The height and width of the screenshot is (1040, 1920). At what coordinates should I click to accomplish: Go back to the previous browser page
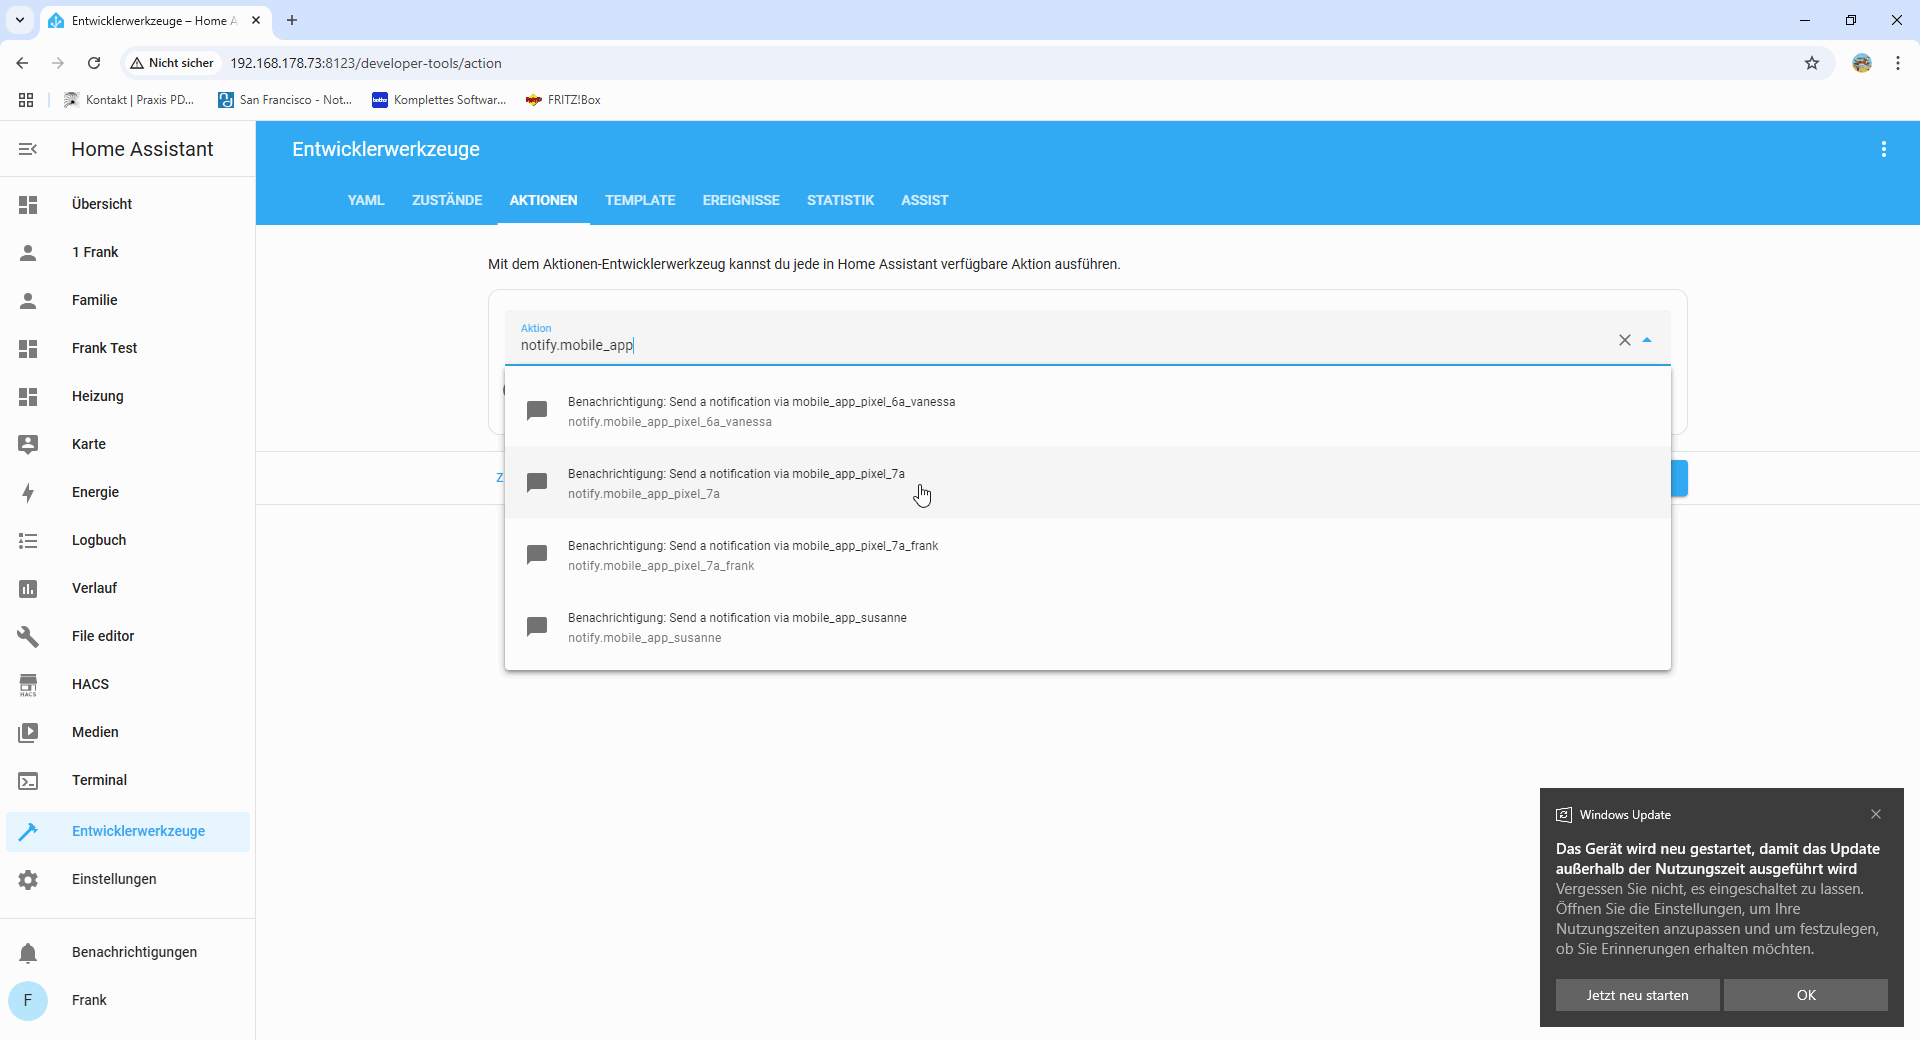pyautogui.click(x=22, y=63)
